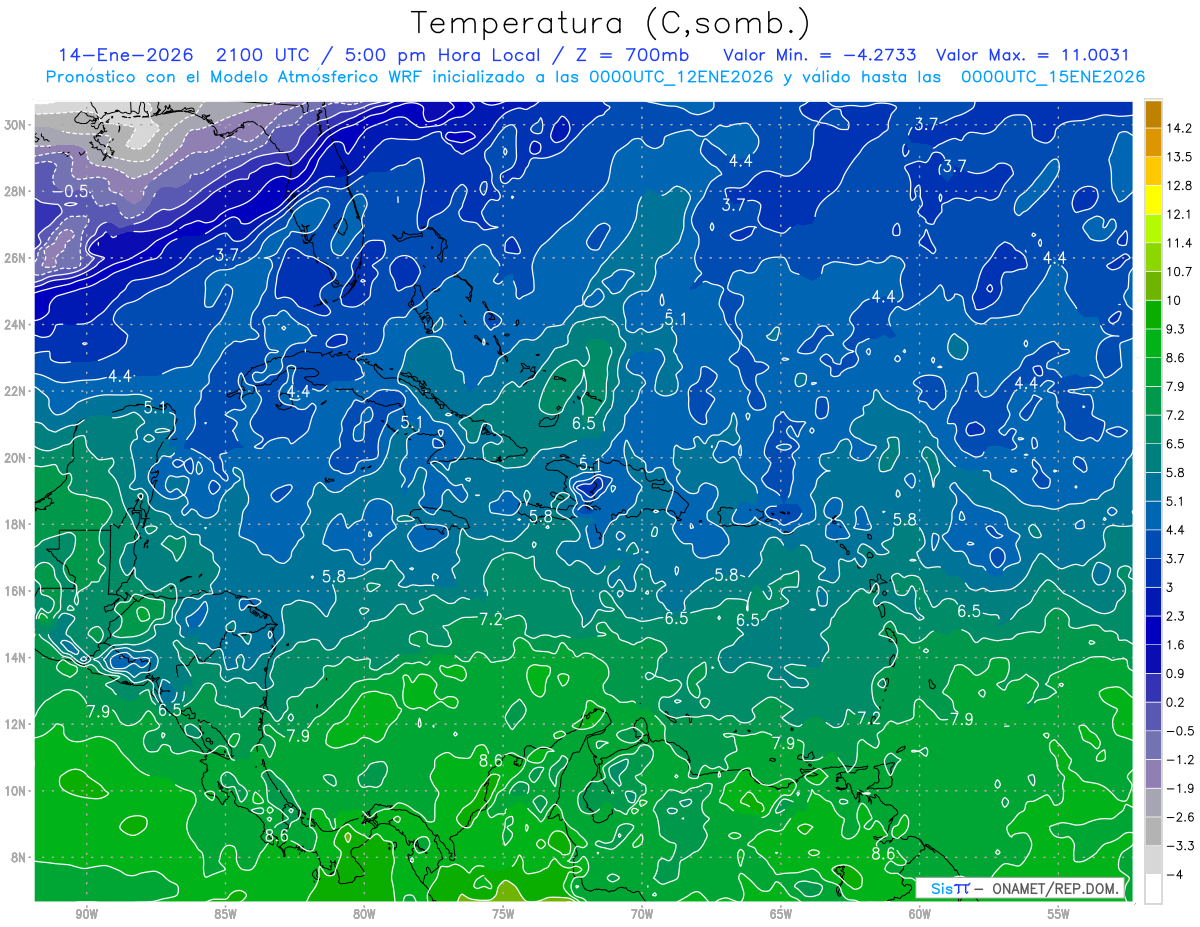
Task: Click the 2.3 colorbar scale label
Action: (1177, 616)
